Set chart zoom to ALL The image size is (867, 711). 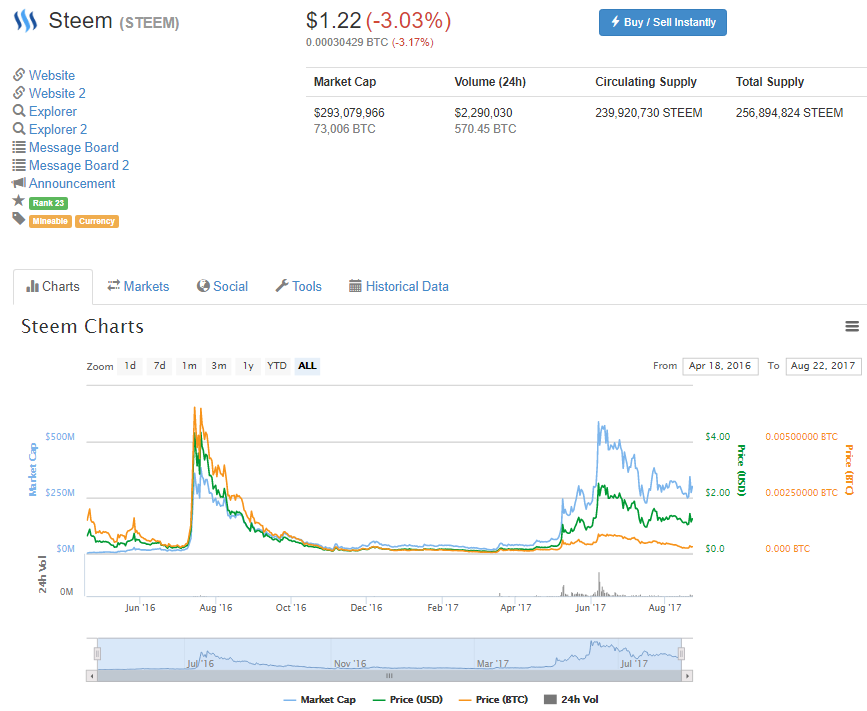(307, 366)
